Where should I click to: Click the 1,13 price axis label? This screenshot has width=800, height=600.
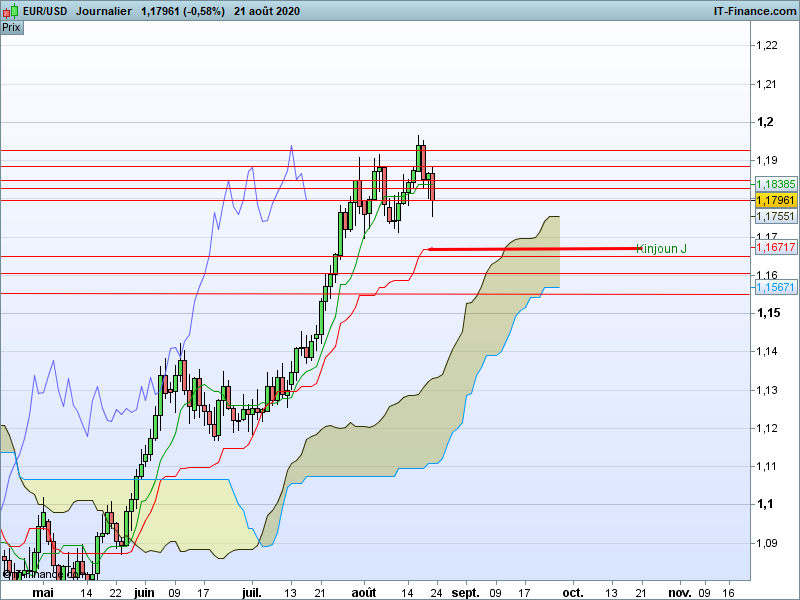(767, 390)
